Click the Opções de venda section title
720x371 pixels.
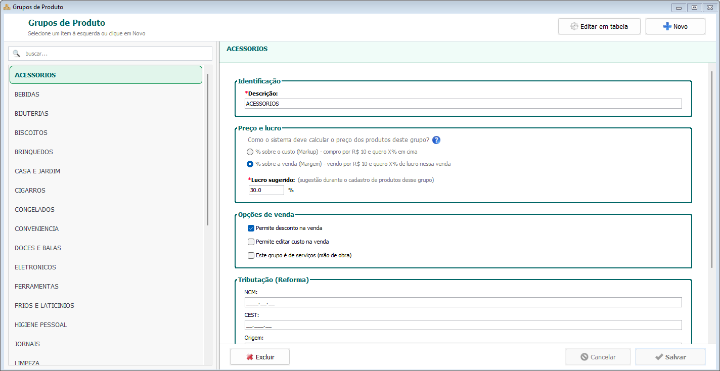(266, 214)
